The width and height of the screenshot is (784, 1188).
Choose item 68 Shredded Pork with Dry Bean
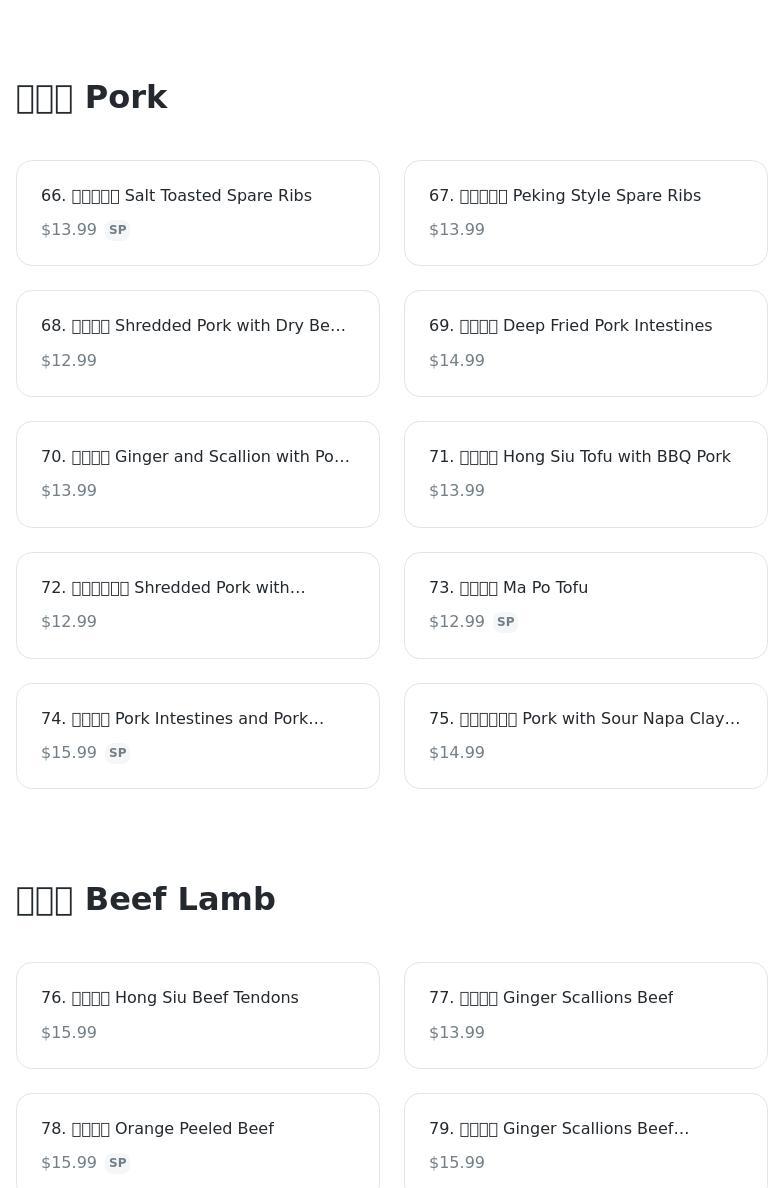tap(198, 343)
